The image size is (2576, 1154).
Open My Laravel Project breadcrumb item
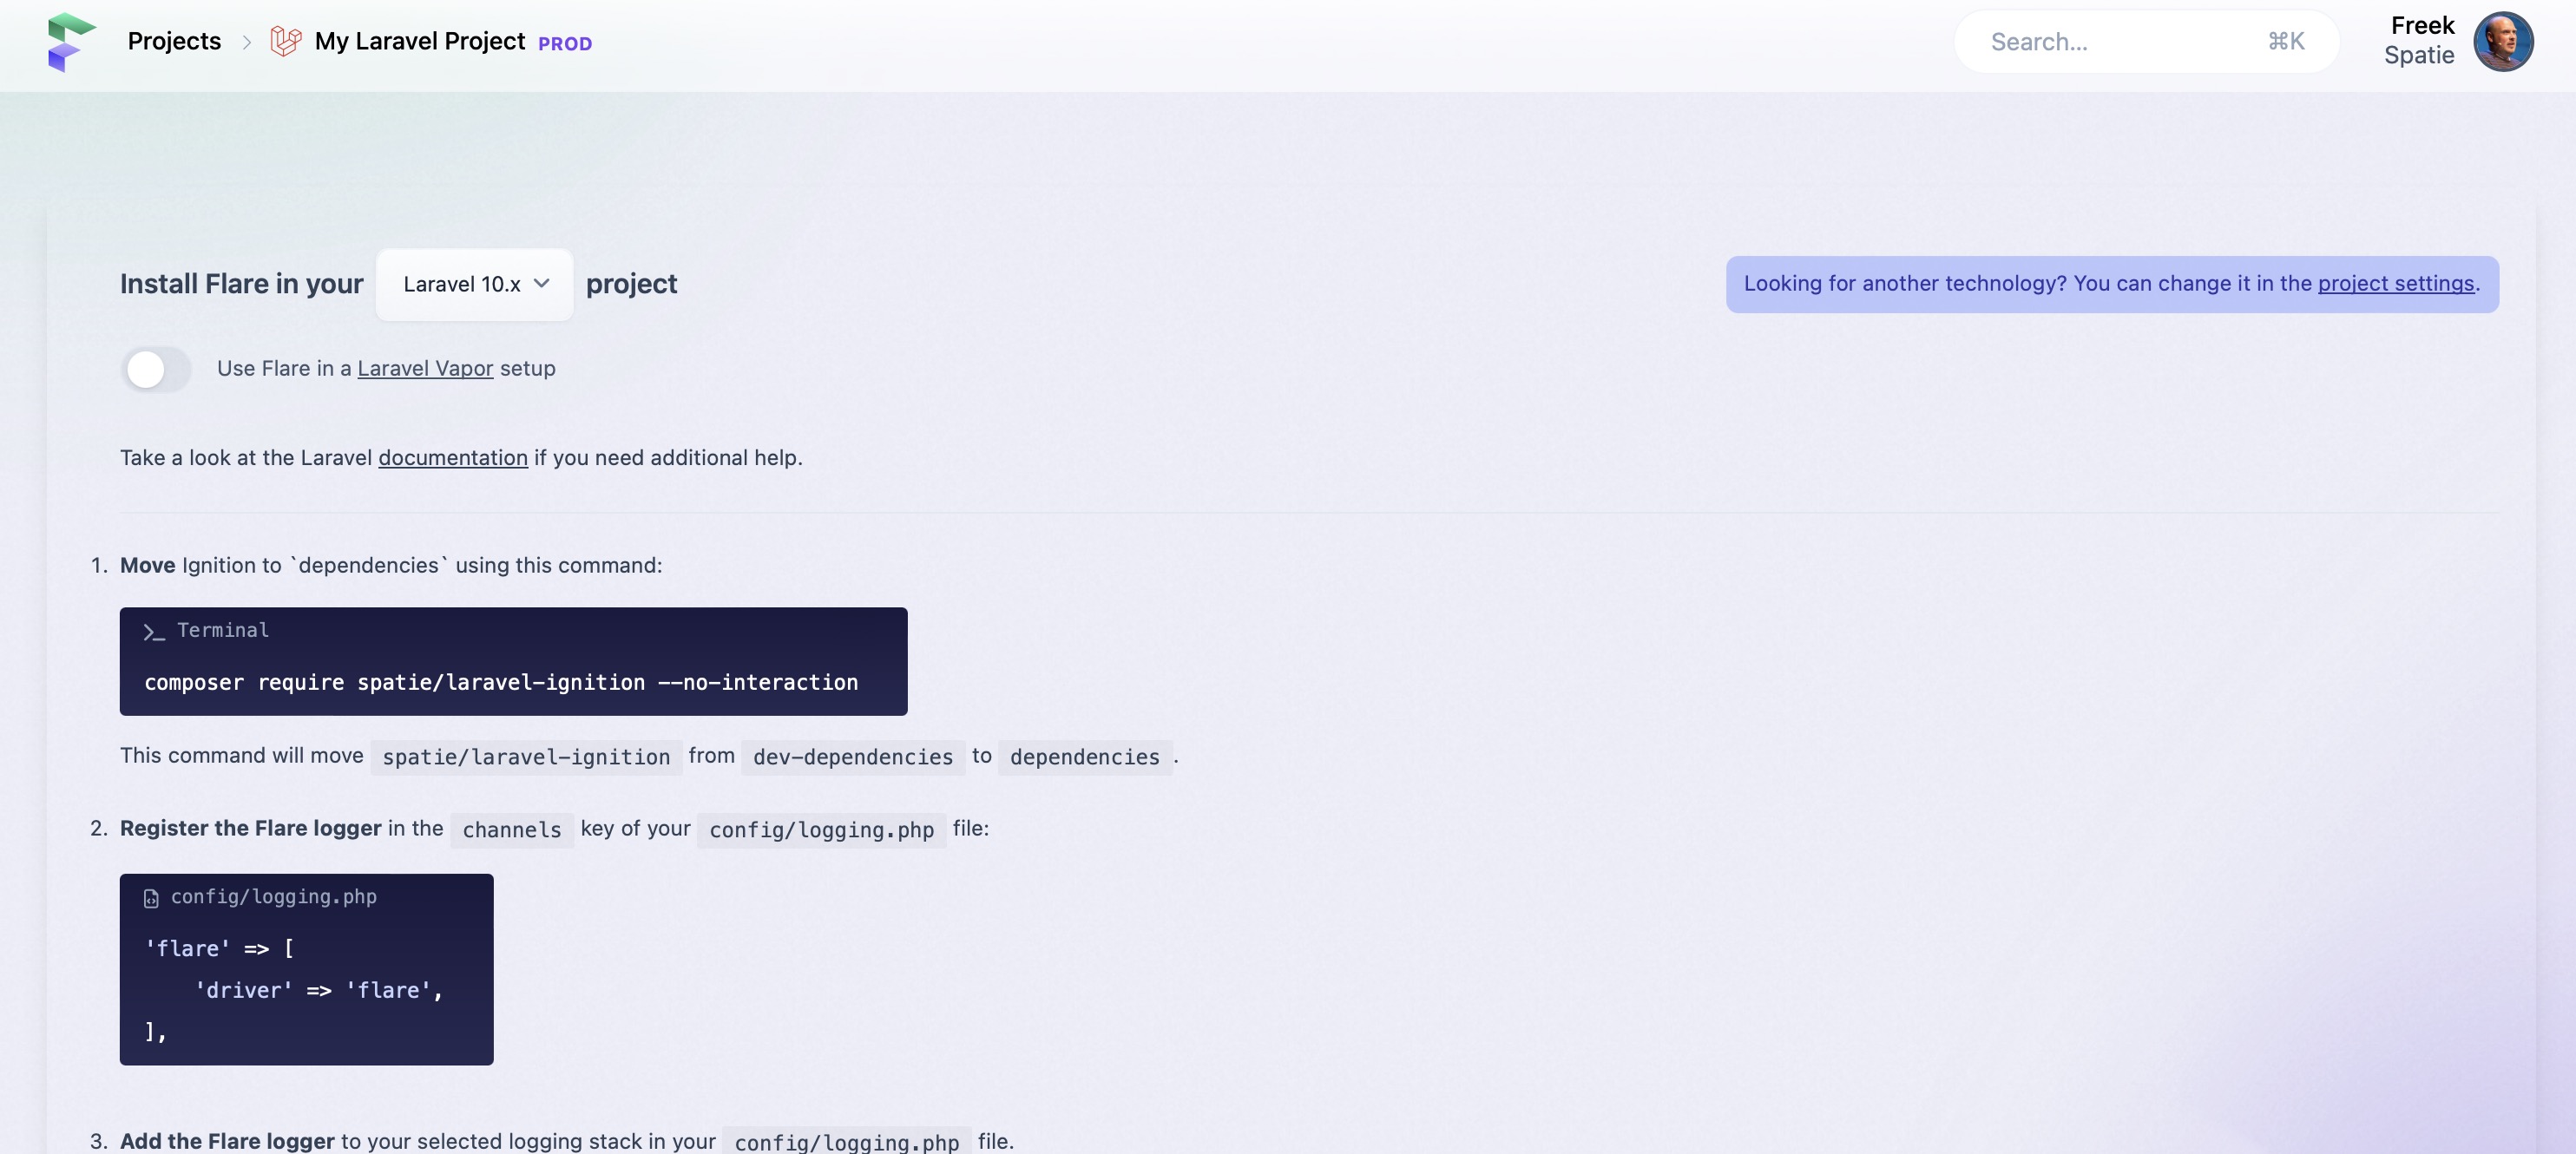tap(419, 41)
